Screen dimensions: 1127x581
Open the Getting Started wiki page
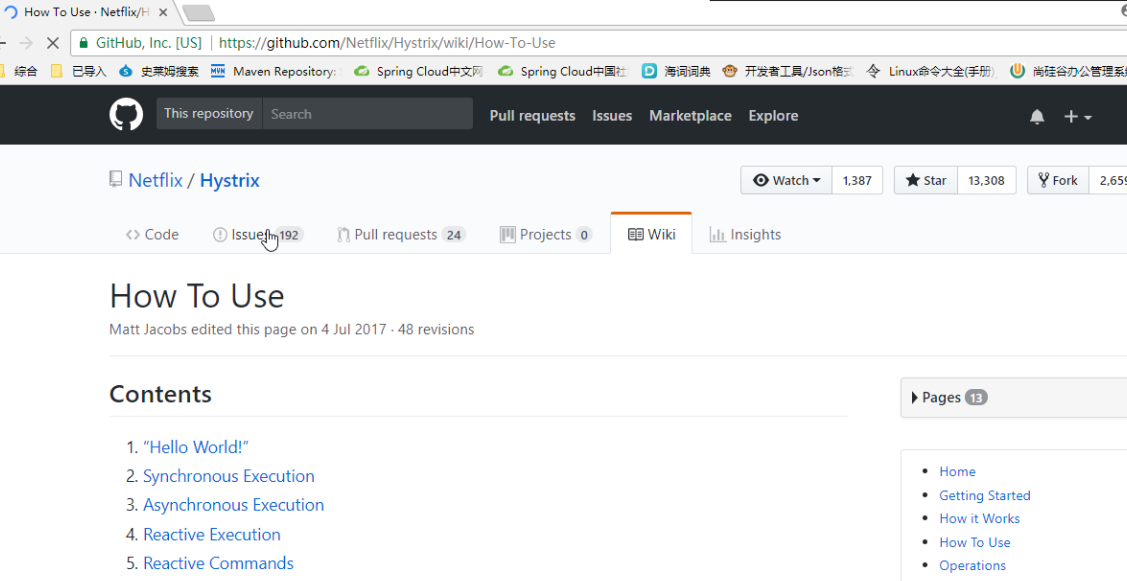(x=985, y=495)
